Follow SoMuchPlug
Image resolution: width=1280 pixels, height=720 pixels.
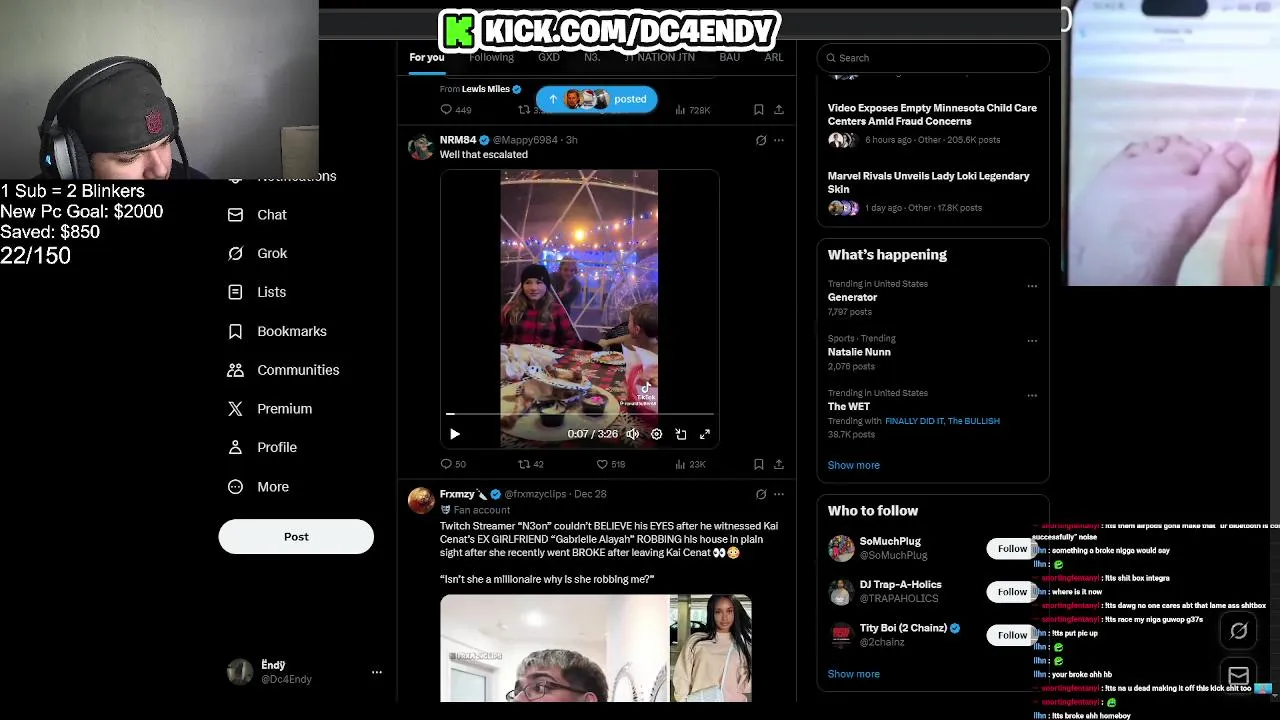coord(1012,548)
